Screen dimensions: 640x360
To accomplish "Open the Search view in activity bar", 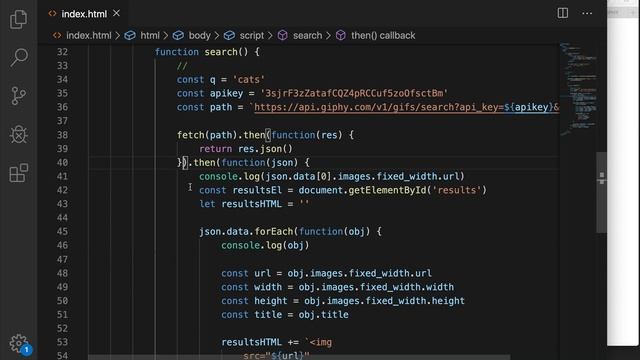I will [18, 58].
